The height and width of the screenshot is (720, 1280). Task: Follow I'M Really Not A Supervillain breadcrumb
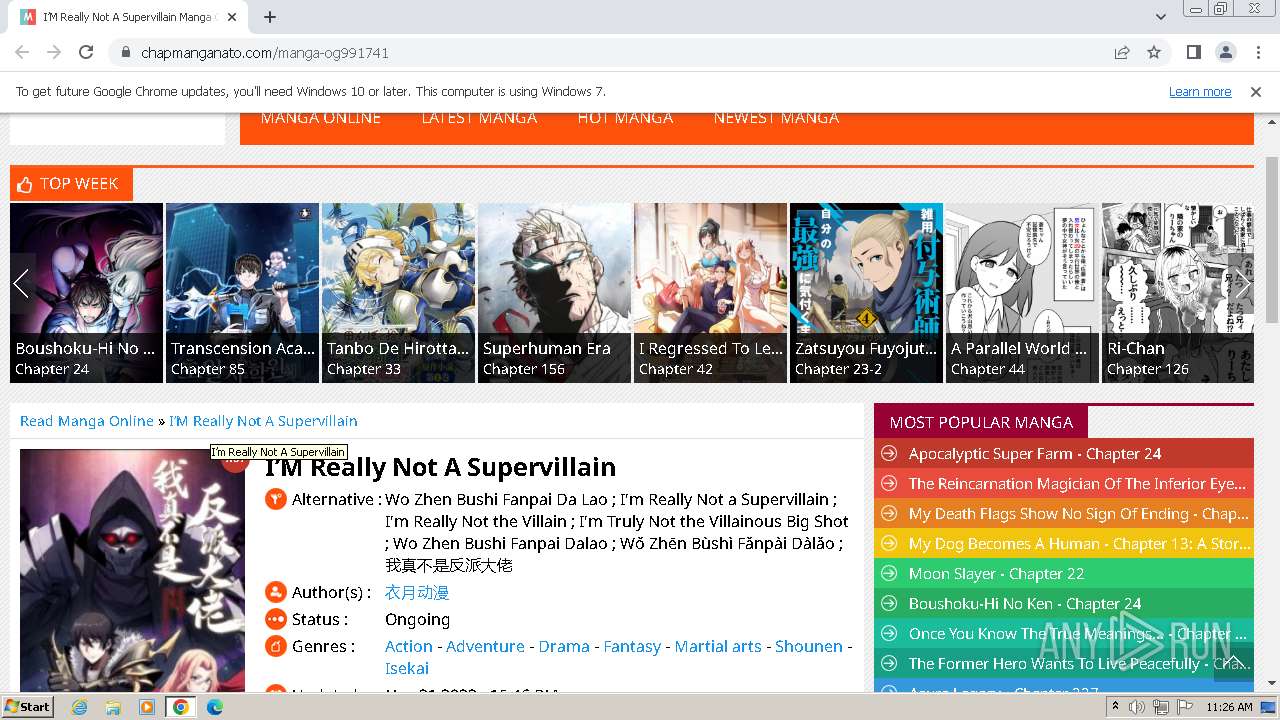click(263, 421)
